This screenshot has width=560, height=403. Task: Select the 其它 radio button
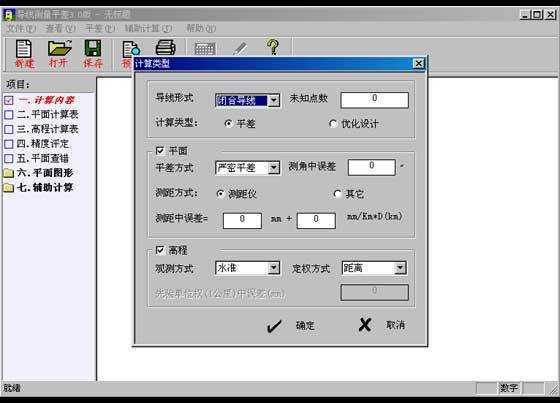(337, 194)
